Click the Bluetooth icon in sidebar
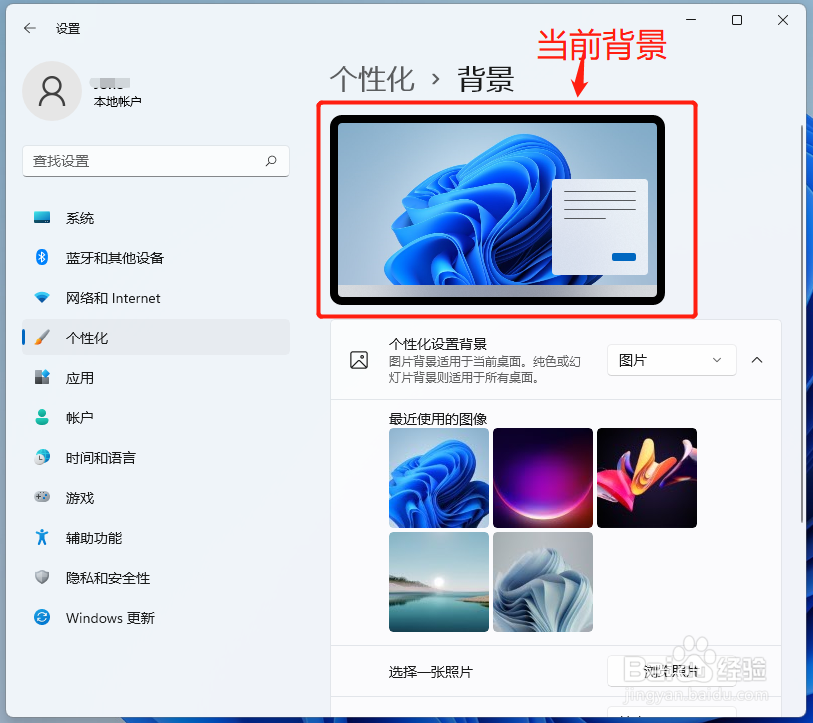The width and height of the screenshot is (813, 723). pos(42,257)
